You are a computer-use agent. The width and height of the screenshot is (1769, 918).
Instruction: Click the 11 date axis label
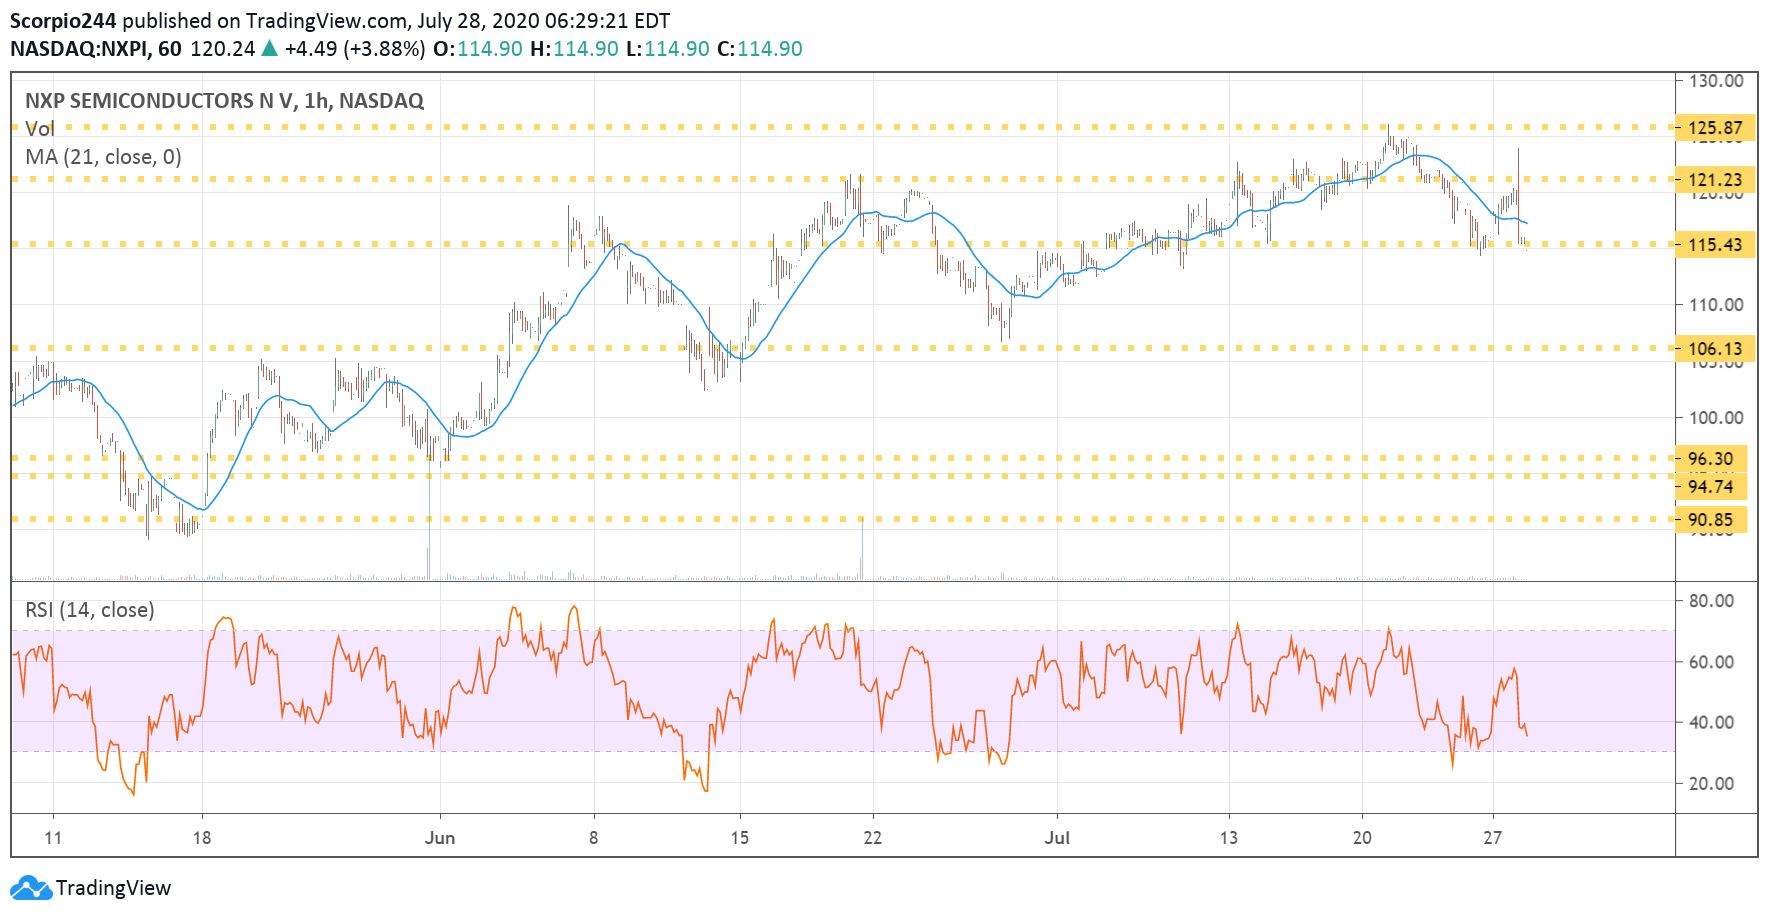(x=53, y=838)
